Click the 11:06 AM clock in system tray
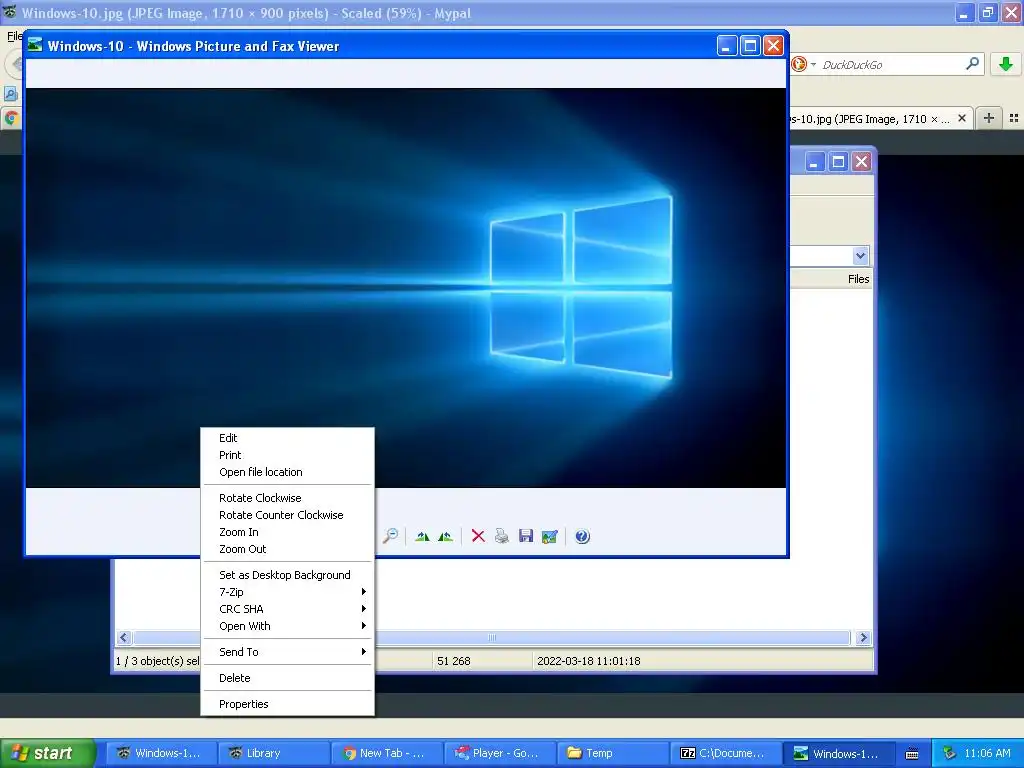The image size is (1024, 768). click(x=987, y=753)
